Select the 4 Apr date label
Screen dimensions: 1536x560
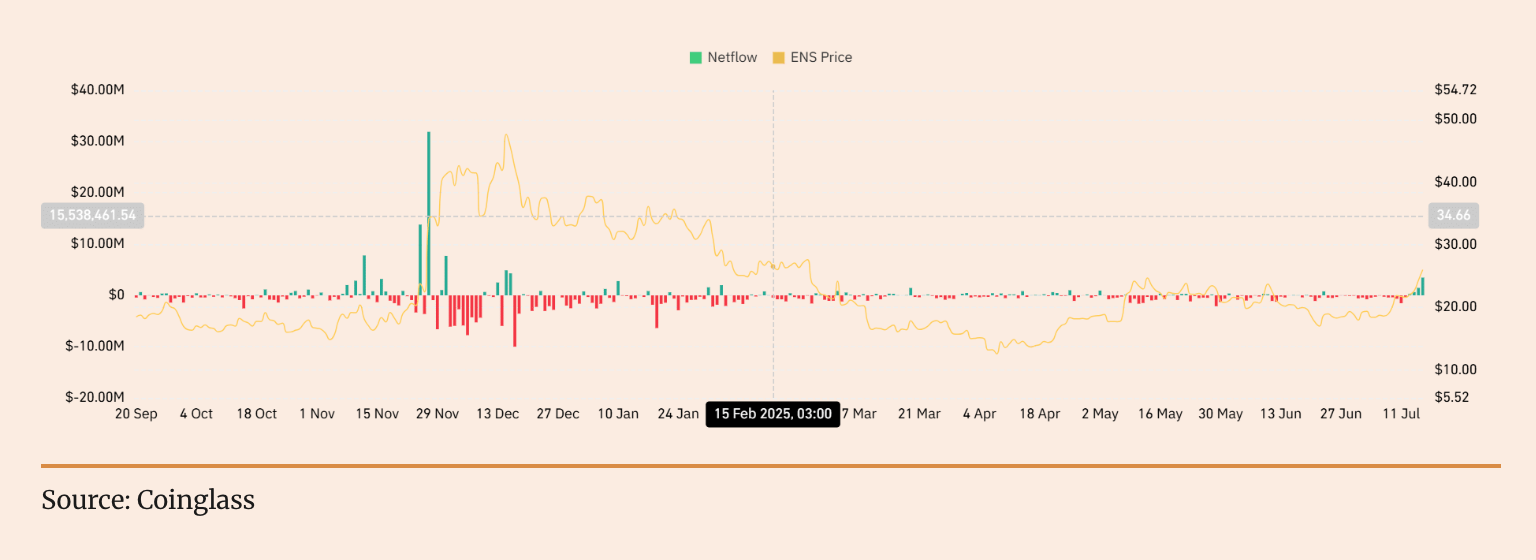pos(980,414)
